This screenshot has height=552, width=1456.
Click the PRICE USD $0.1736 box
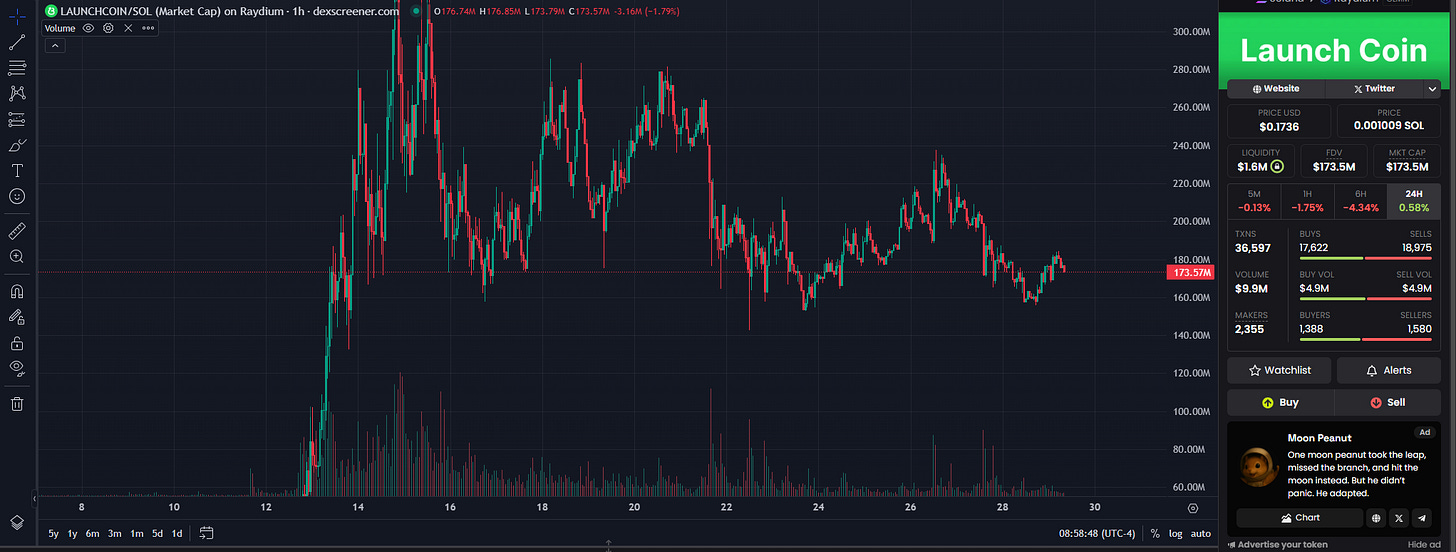[1279, 121]
